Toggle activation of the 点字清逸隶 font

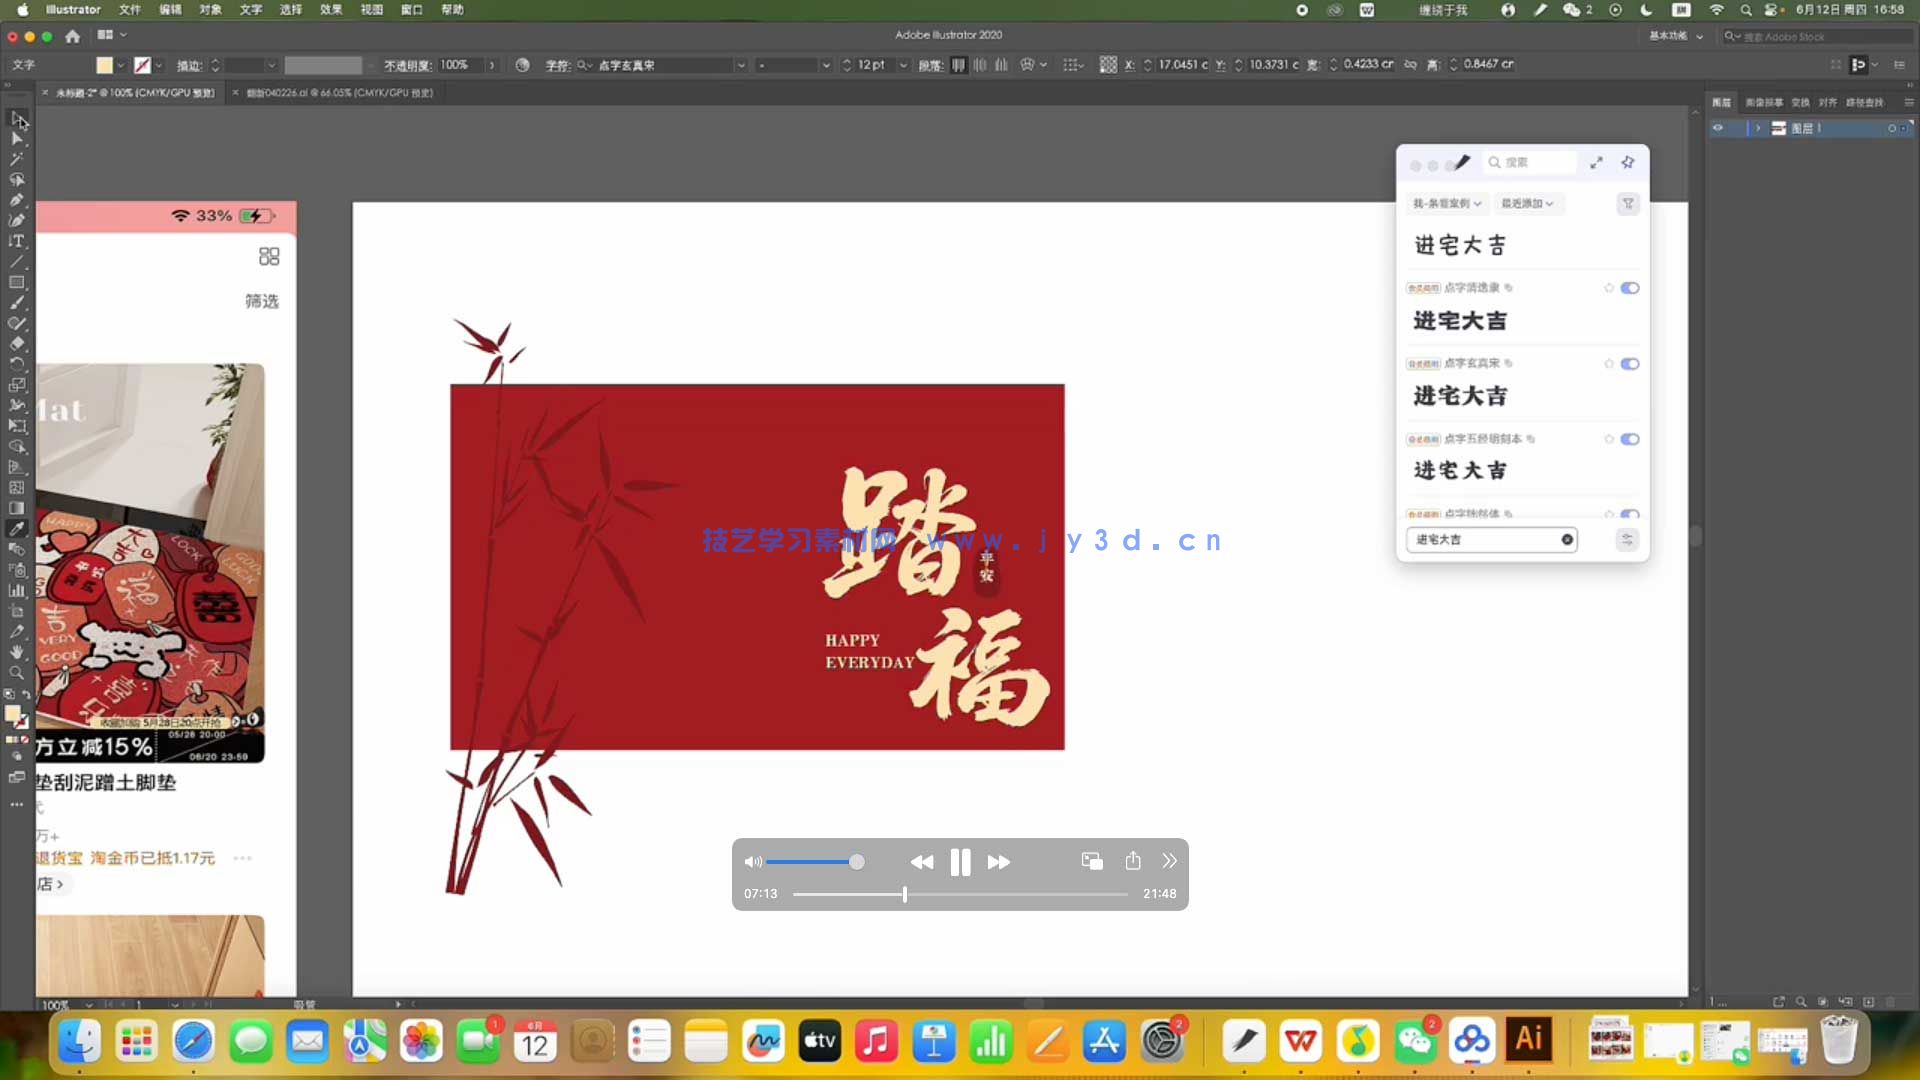pos(1631,288)
